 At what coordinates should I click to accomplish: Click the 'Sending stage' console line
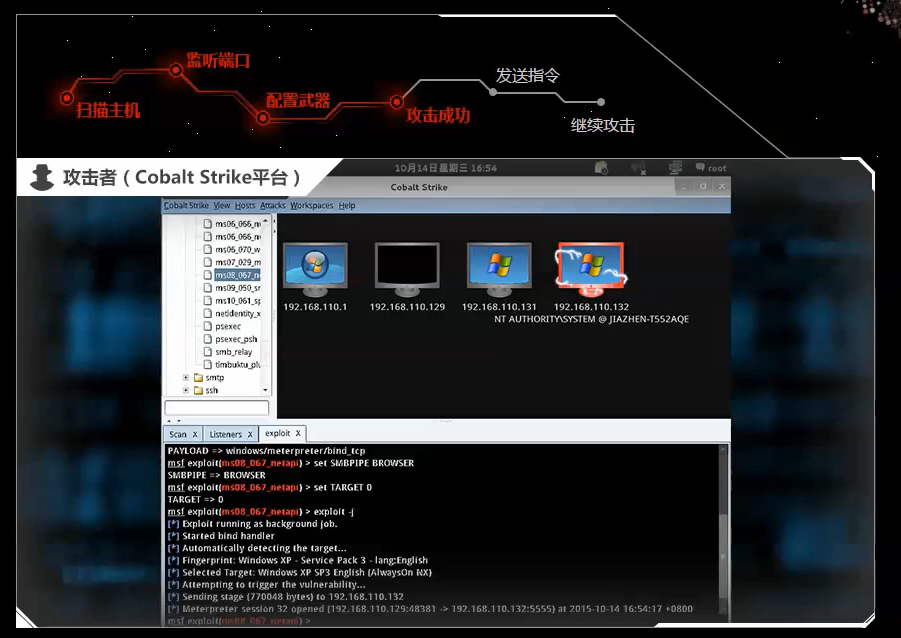tap(286, 597)
